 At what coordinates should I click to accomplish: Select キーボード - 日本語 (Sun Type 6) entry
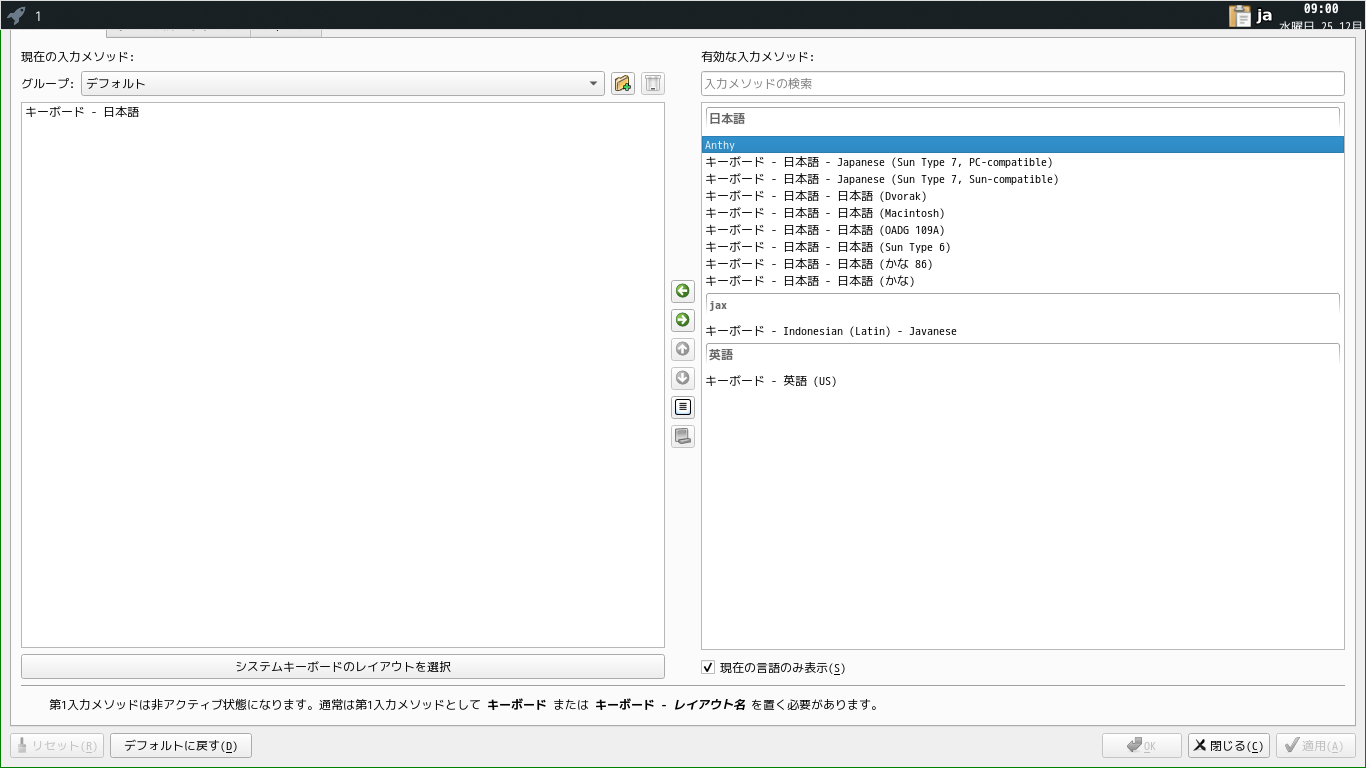(1022, 247)
